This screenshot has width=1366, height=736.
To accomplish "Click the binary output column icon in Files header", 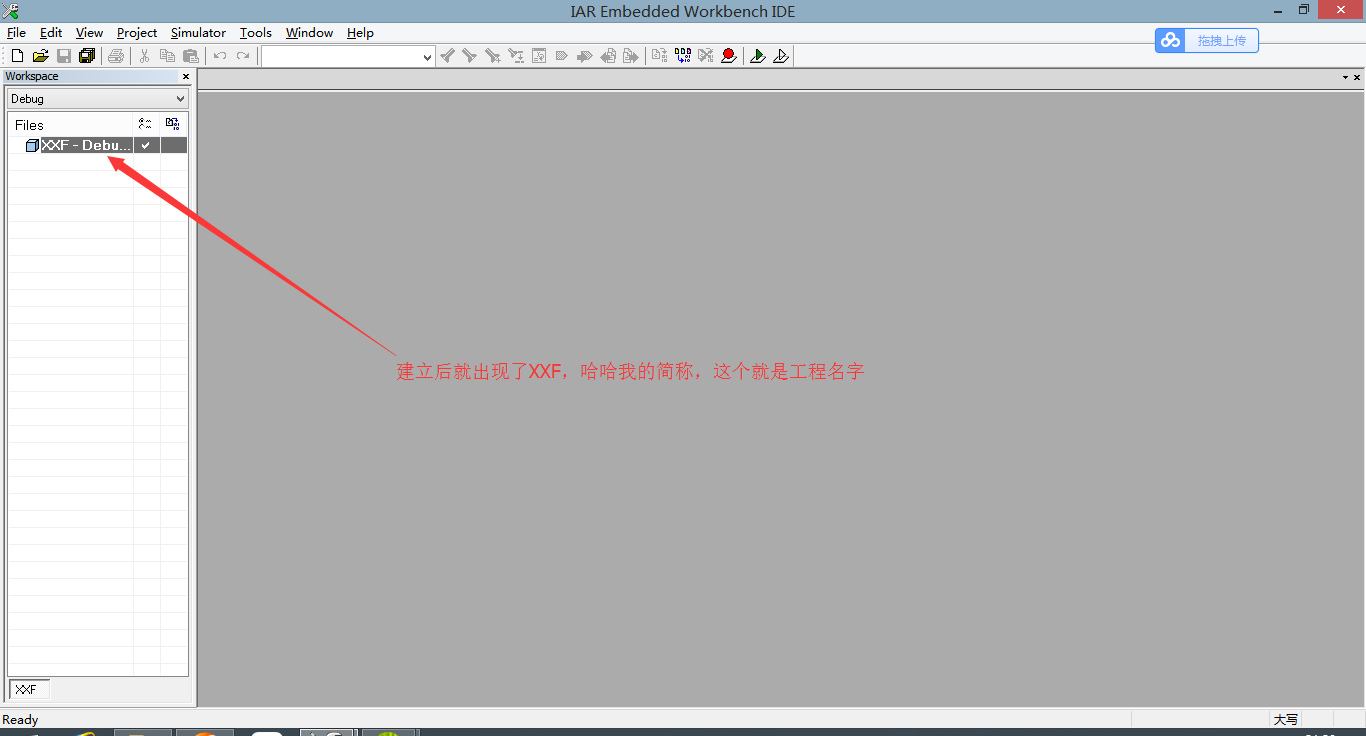I will click(x=173, y=124).
